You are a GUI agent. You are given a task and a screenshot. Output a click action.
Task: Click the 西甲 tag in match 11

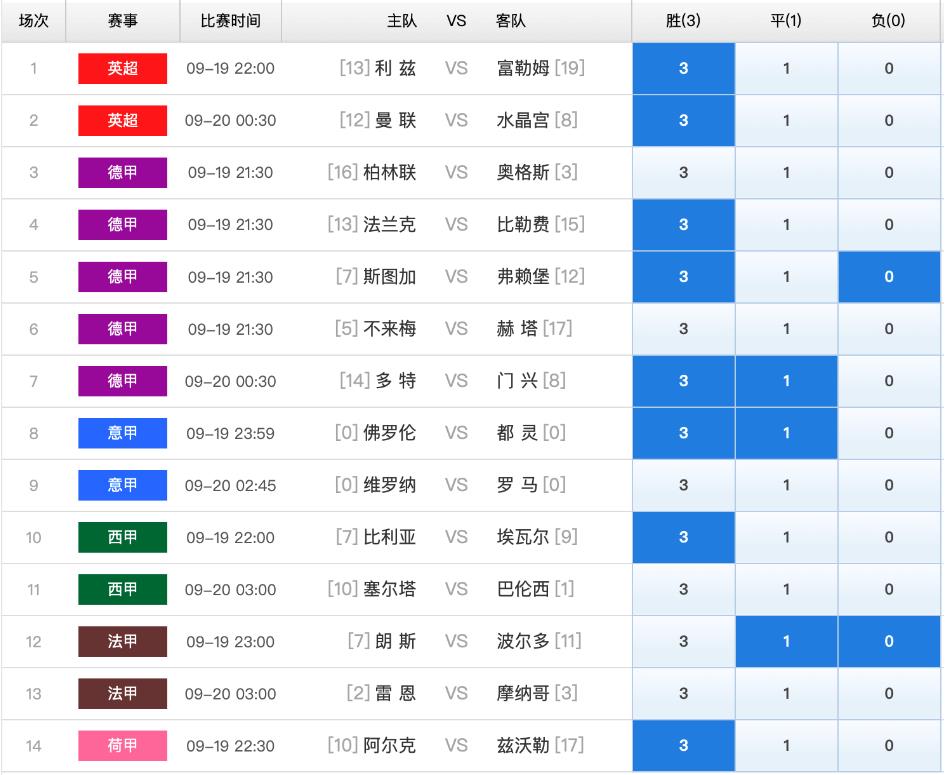(x=122, y=589)
